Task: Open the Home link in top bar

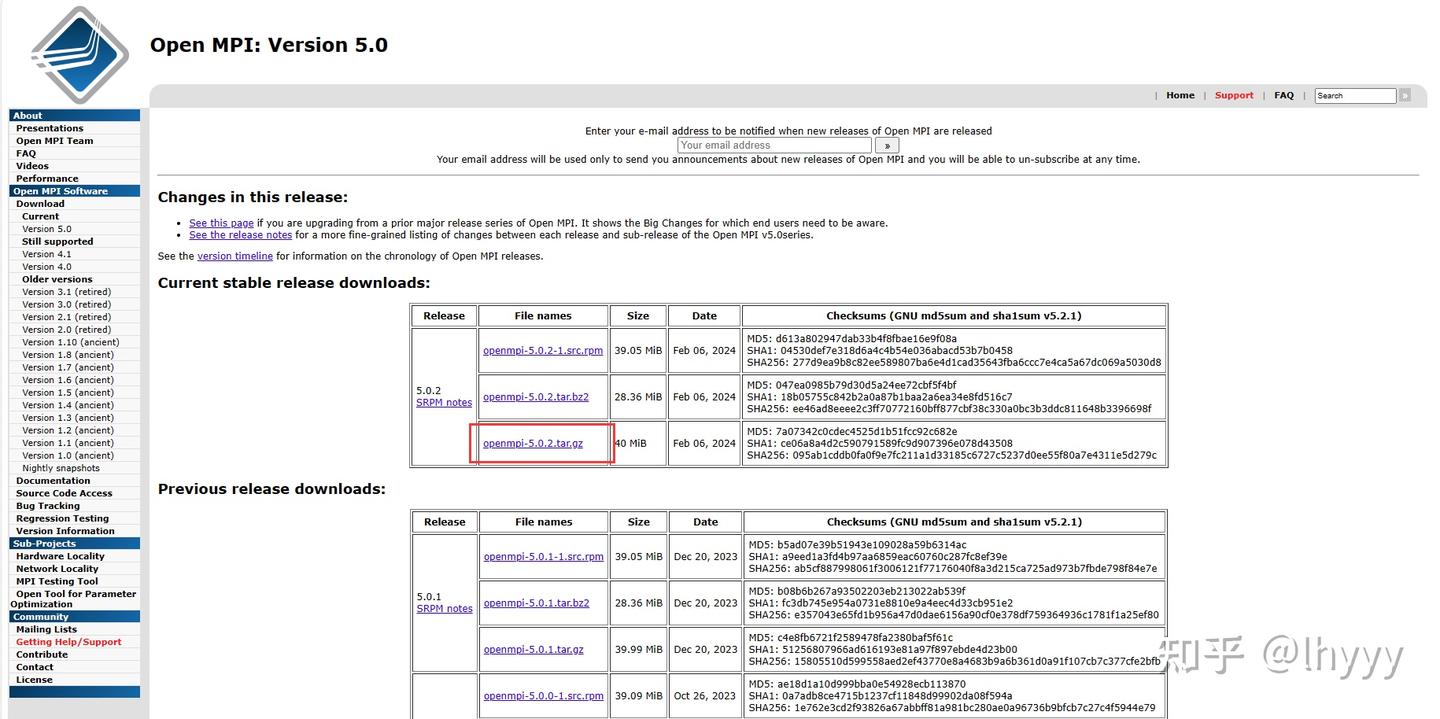Action: point(1180,96)
